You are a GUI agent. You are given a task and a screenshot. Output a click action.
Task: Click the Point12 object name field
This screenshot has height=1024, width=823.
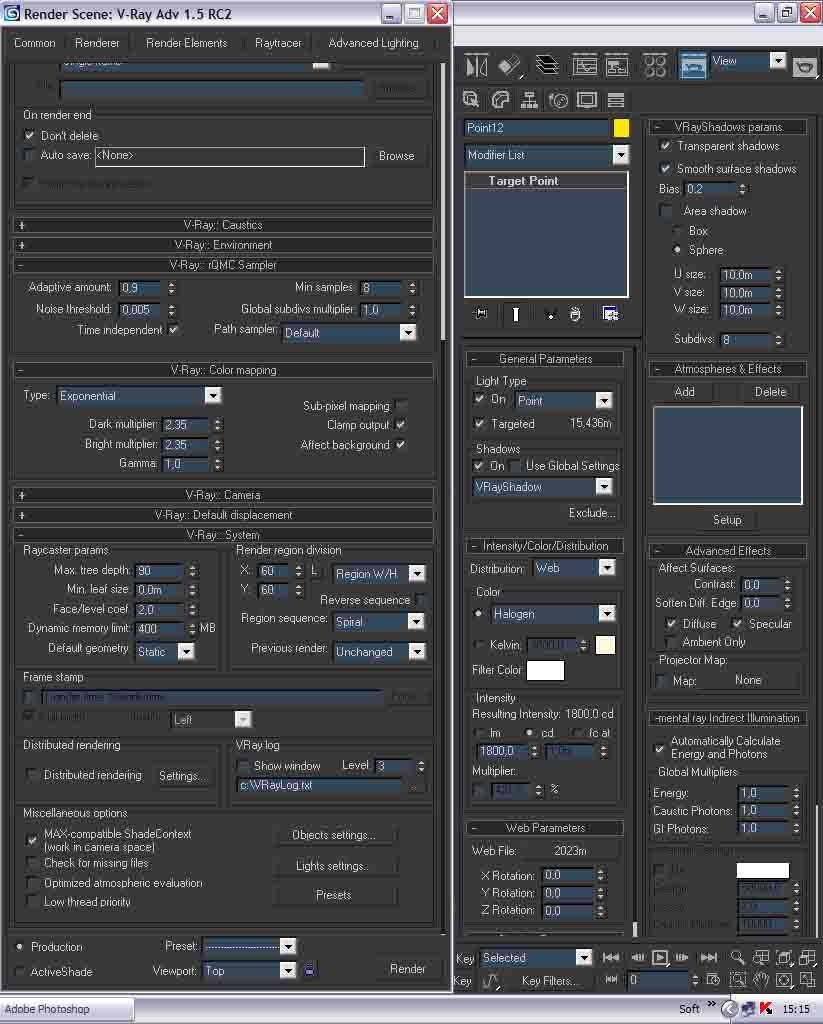click(x=537, y=128)
